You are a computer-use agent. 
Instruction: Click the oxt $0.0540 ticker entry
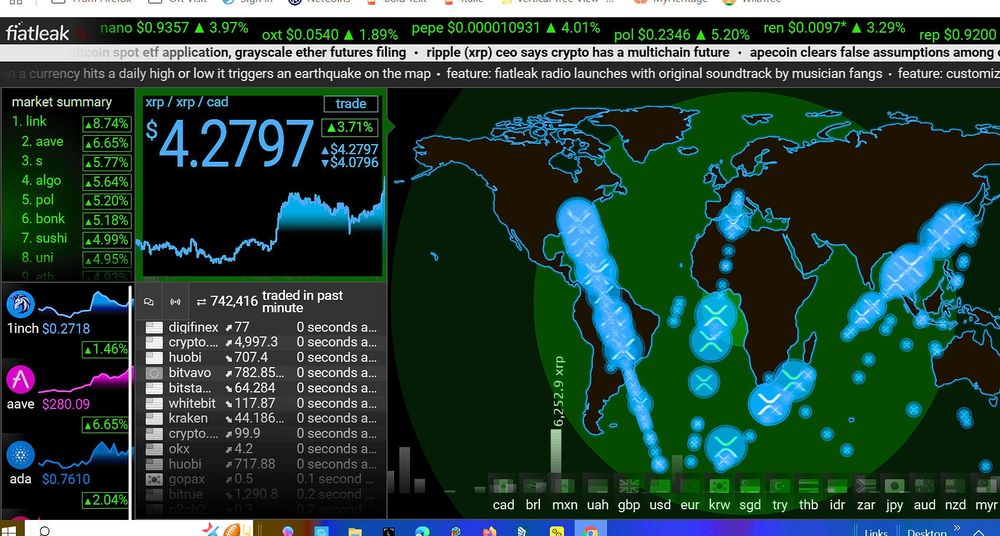(x=330, y=34)
